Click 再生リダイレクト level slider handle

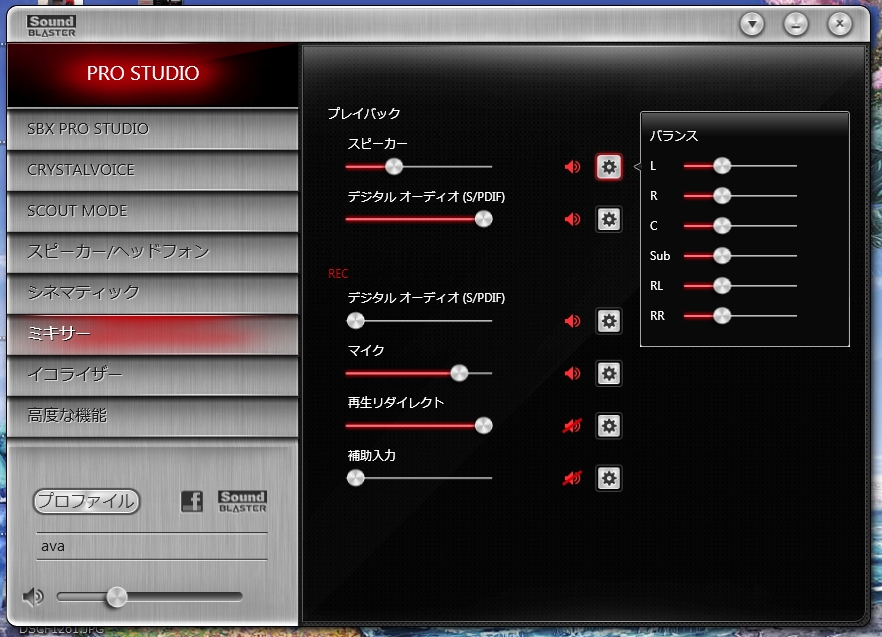pos(483,425)
